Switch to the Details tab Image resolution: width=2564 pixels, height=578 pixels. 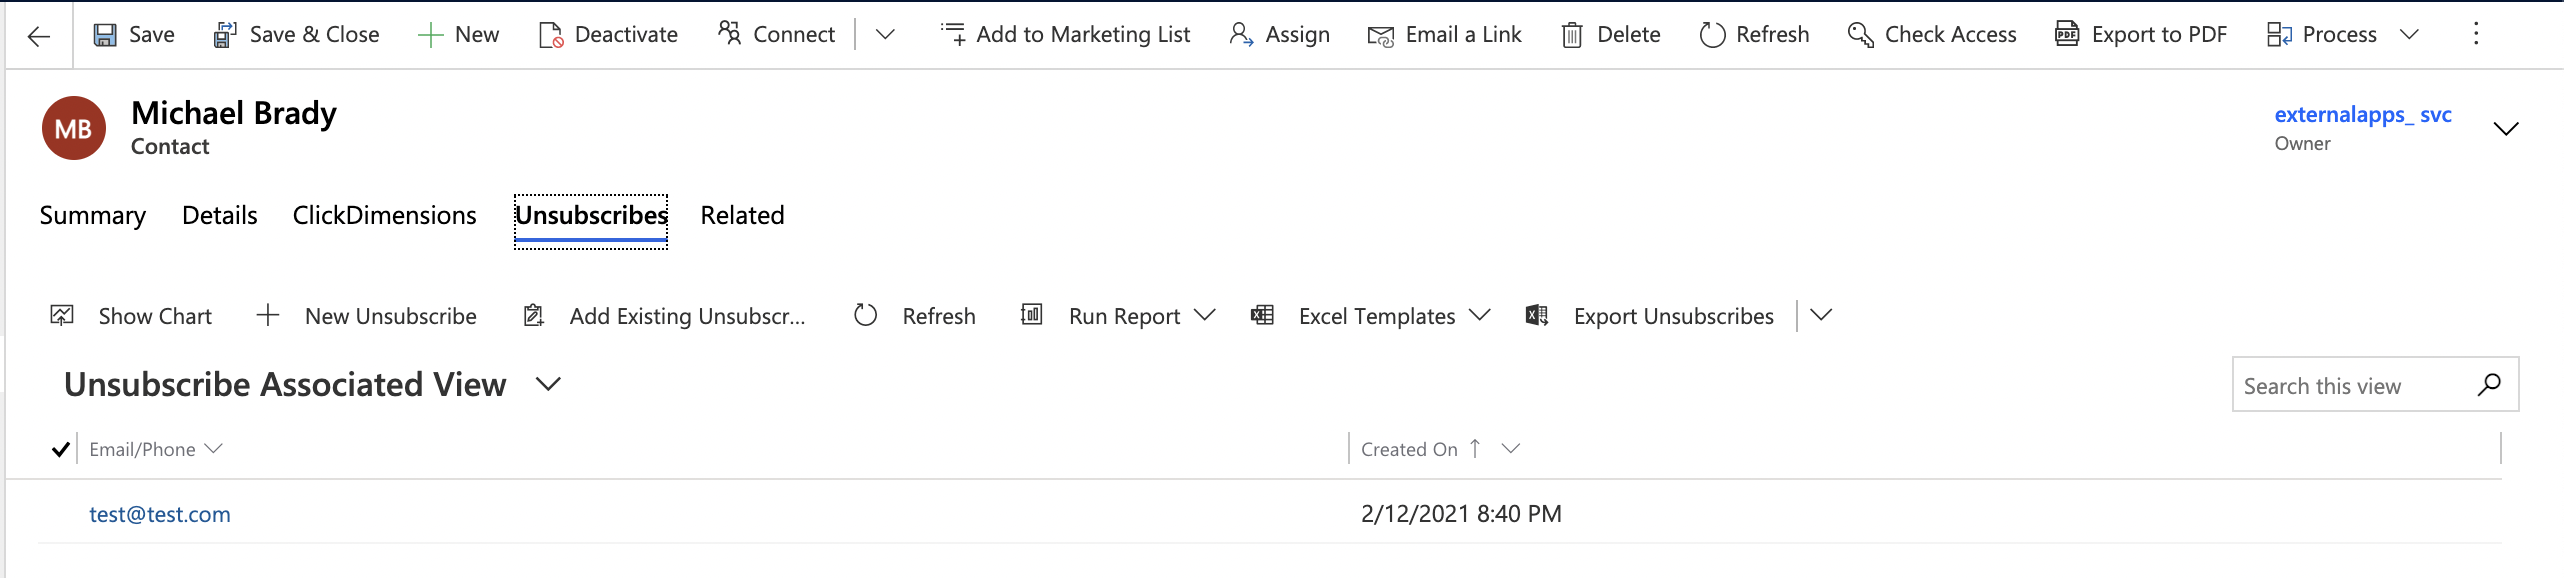[220, 216]
